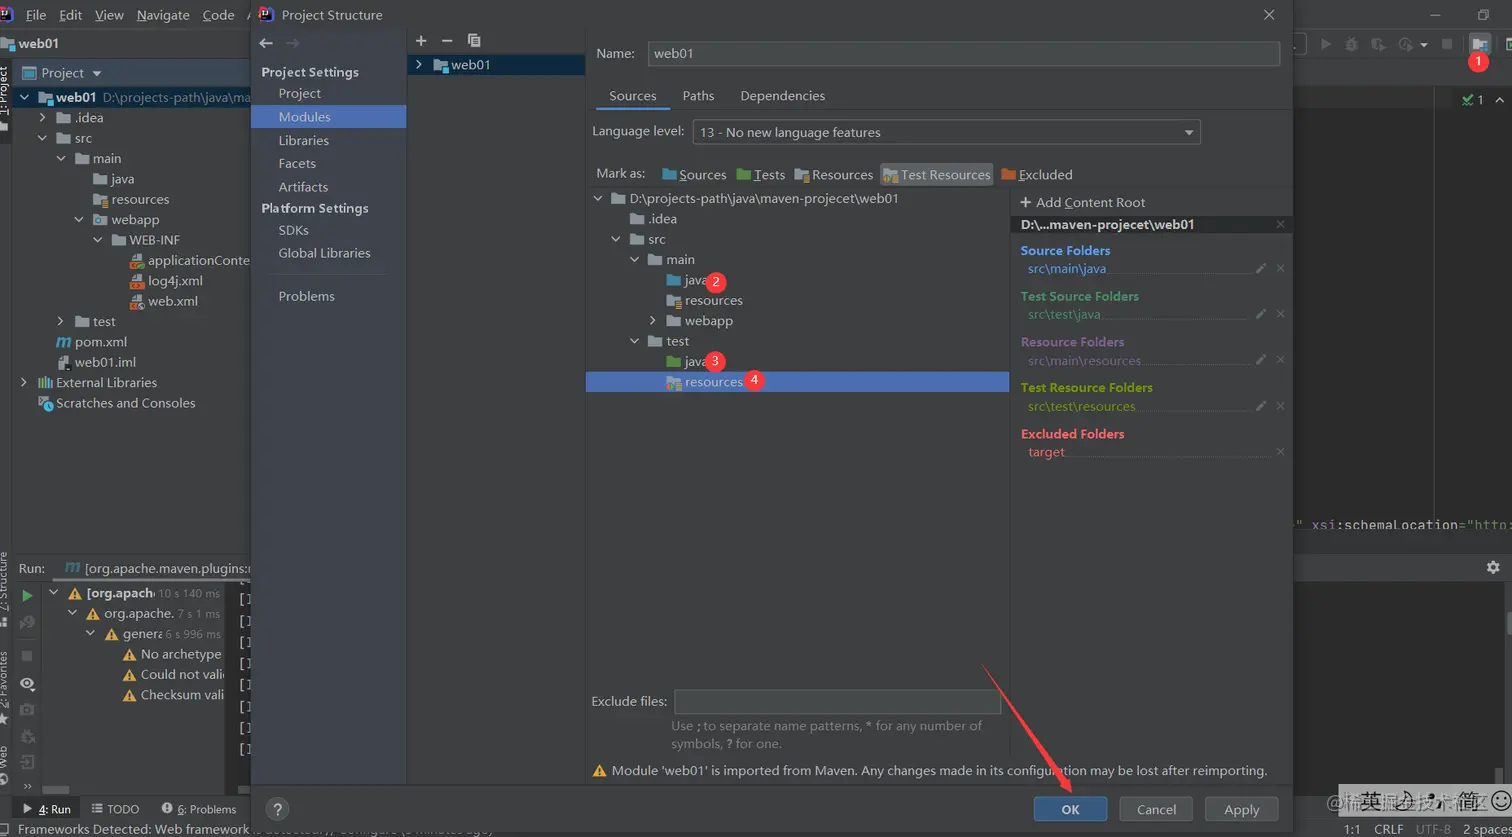Collapse src node in content root tree
The width and height of the screenshot is (1512, 837).
point(617,239)
